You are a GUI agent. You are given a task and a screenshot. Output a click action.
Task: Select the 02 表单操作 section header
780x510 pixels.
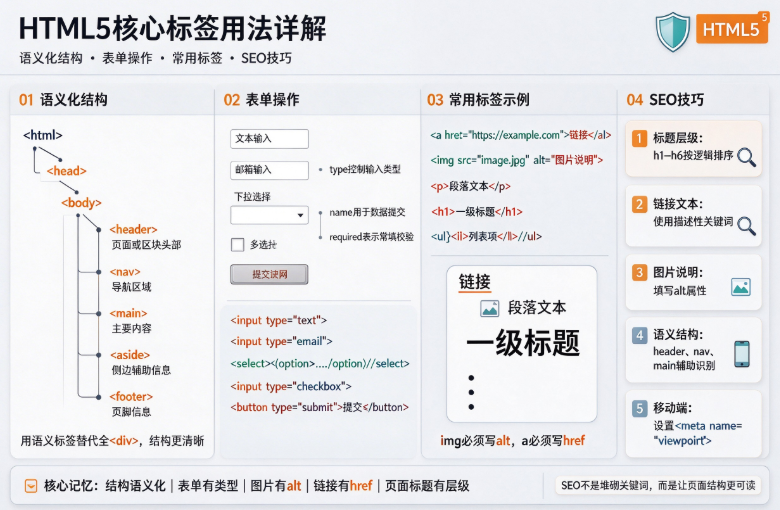[x=261, y=100]
